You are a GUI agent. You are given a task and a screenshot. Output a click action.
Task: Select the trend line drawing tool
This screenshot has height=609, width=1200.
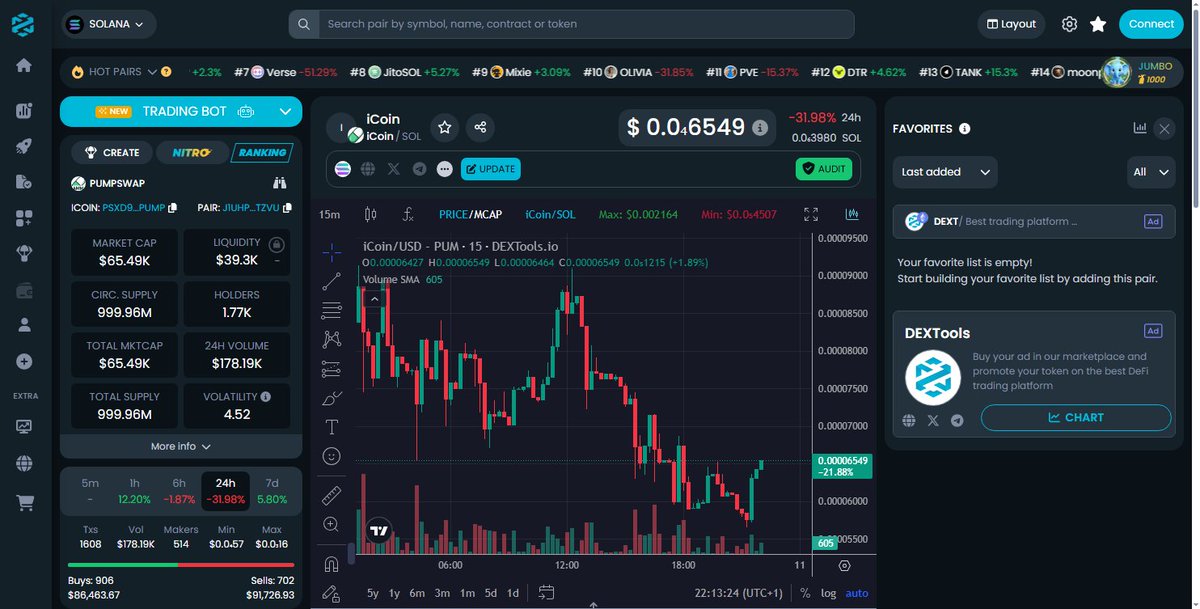tap(332, 282)
